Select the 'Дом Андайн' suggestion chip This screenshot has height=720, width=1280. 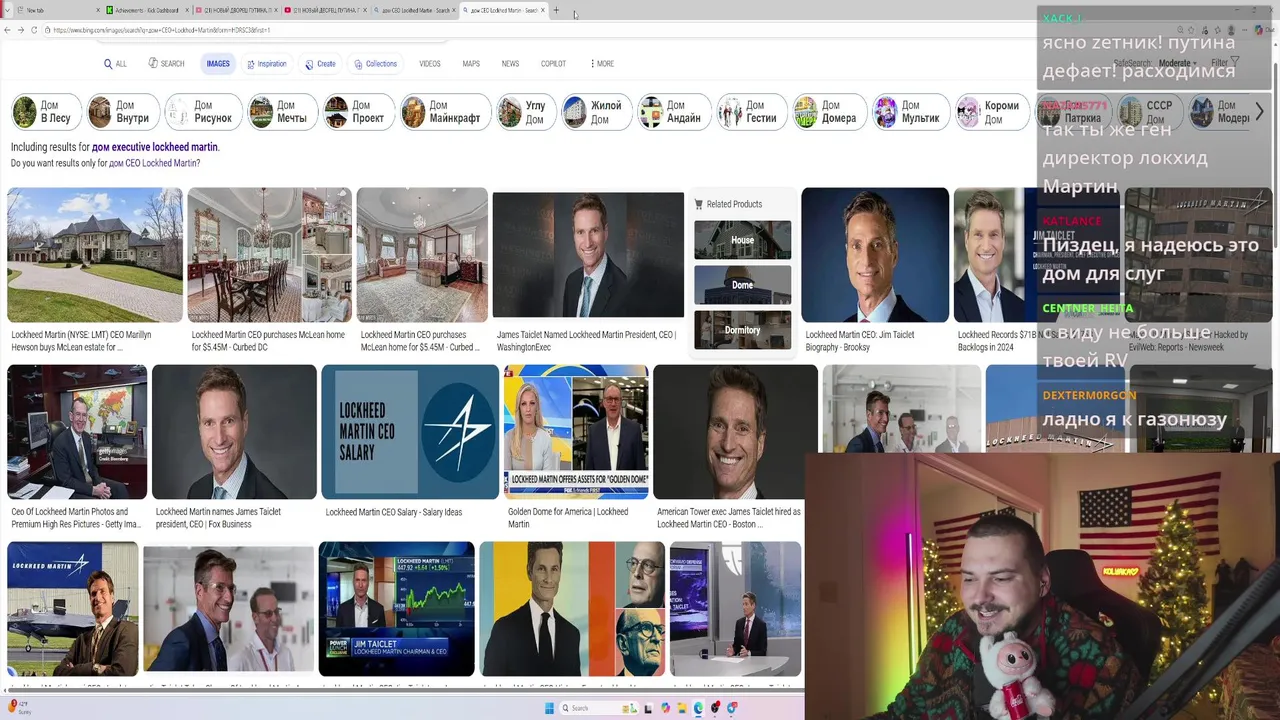(675, 112)
